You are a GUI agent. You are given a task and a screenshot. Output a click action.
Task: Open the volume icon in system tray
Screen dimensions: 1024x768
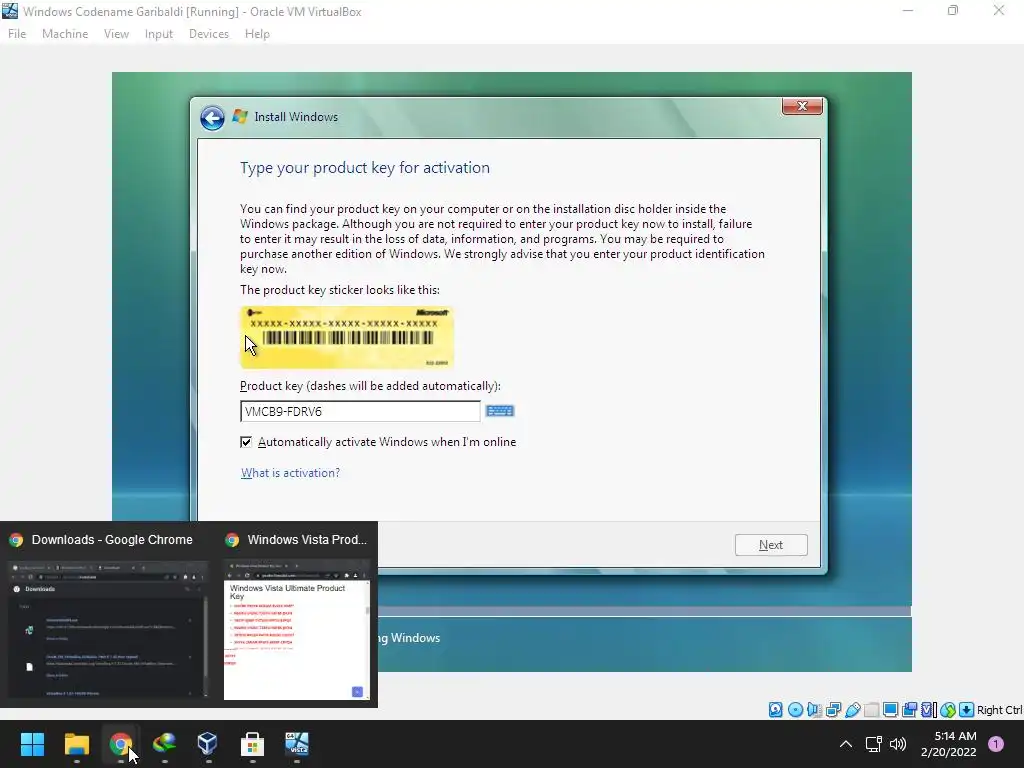point(898,744)
